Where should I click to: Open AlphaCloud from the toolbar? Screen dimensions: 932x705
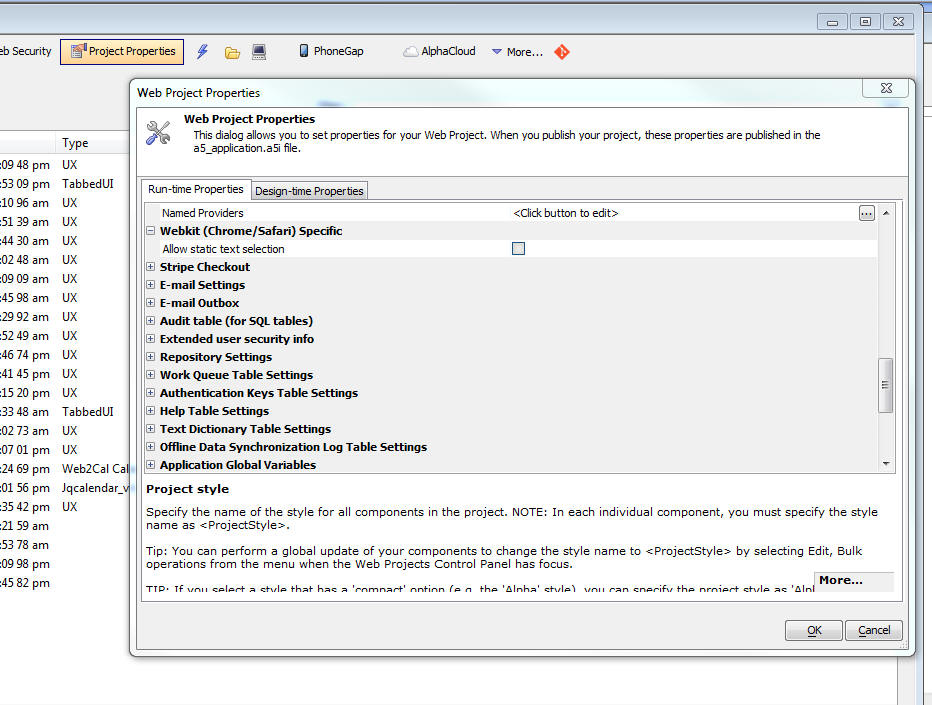(439, 51)
